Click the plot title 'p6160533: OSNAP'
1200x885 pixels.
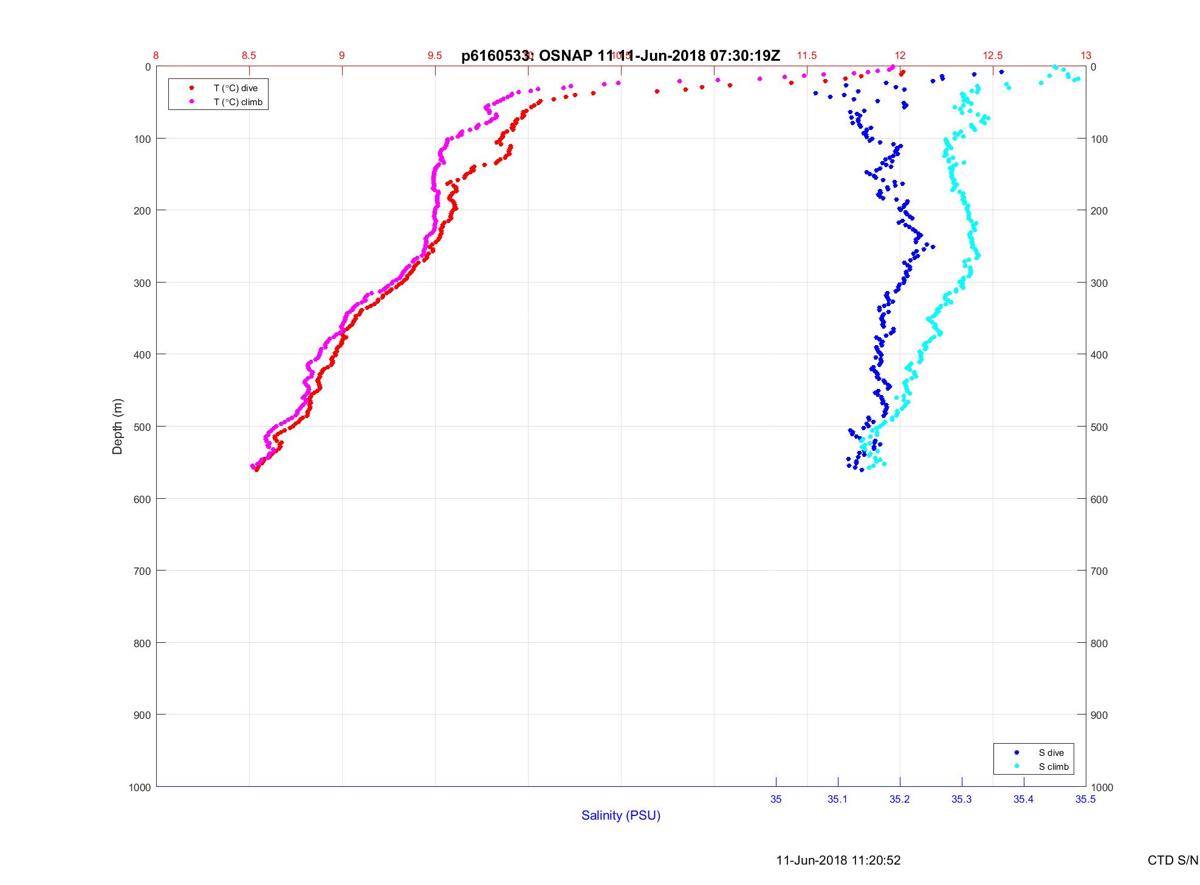point(528,56)
